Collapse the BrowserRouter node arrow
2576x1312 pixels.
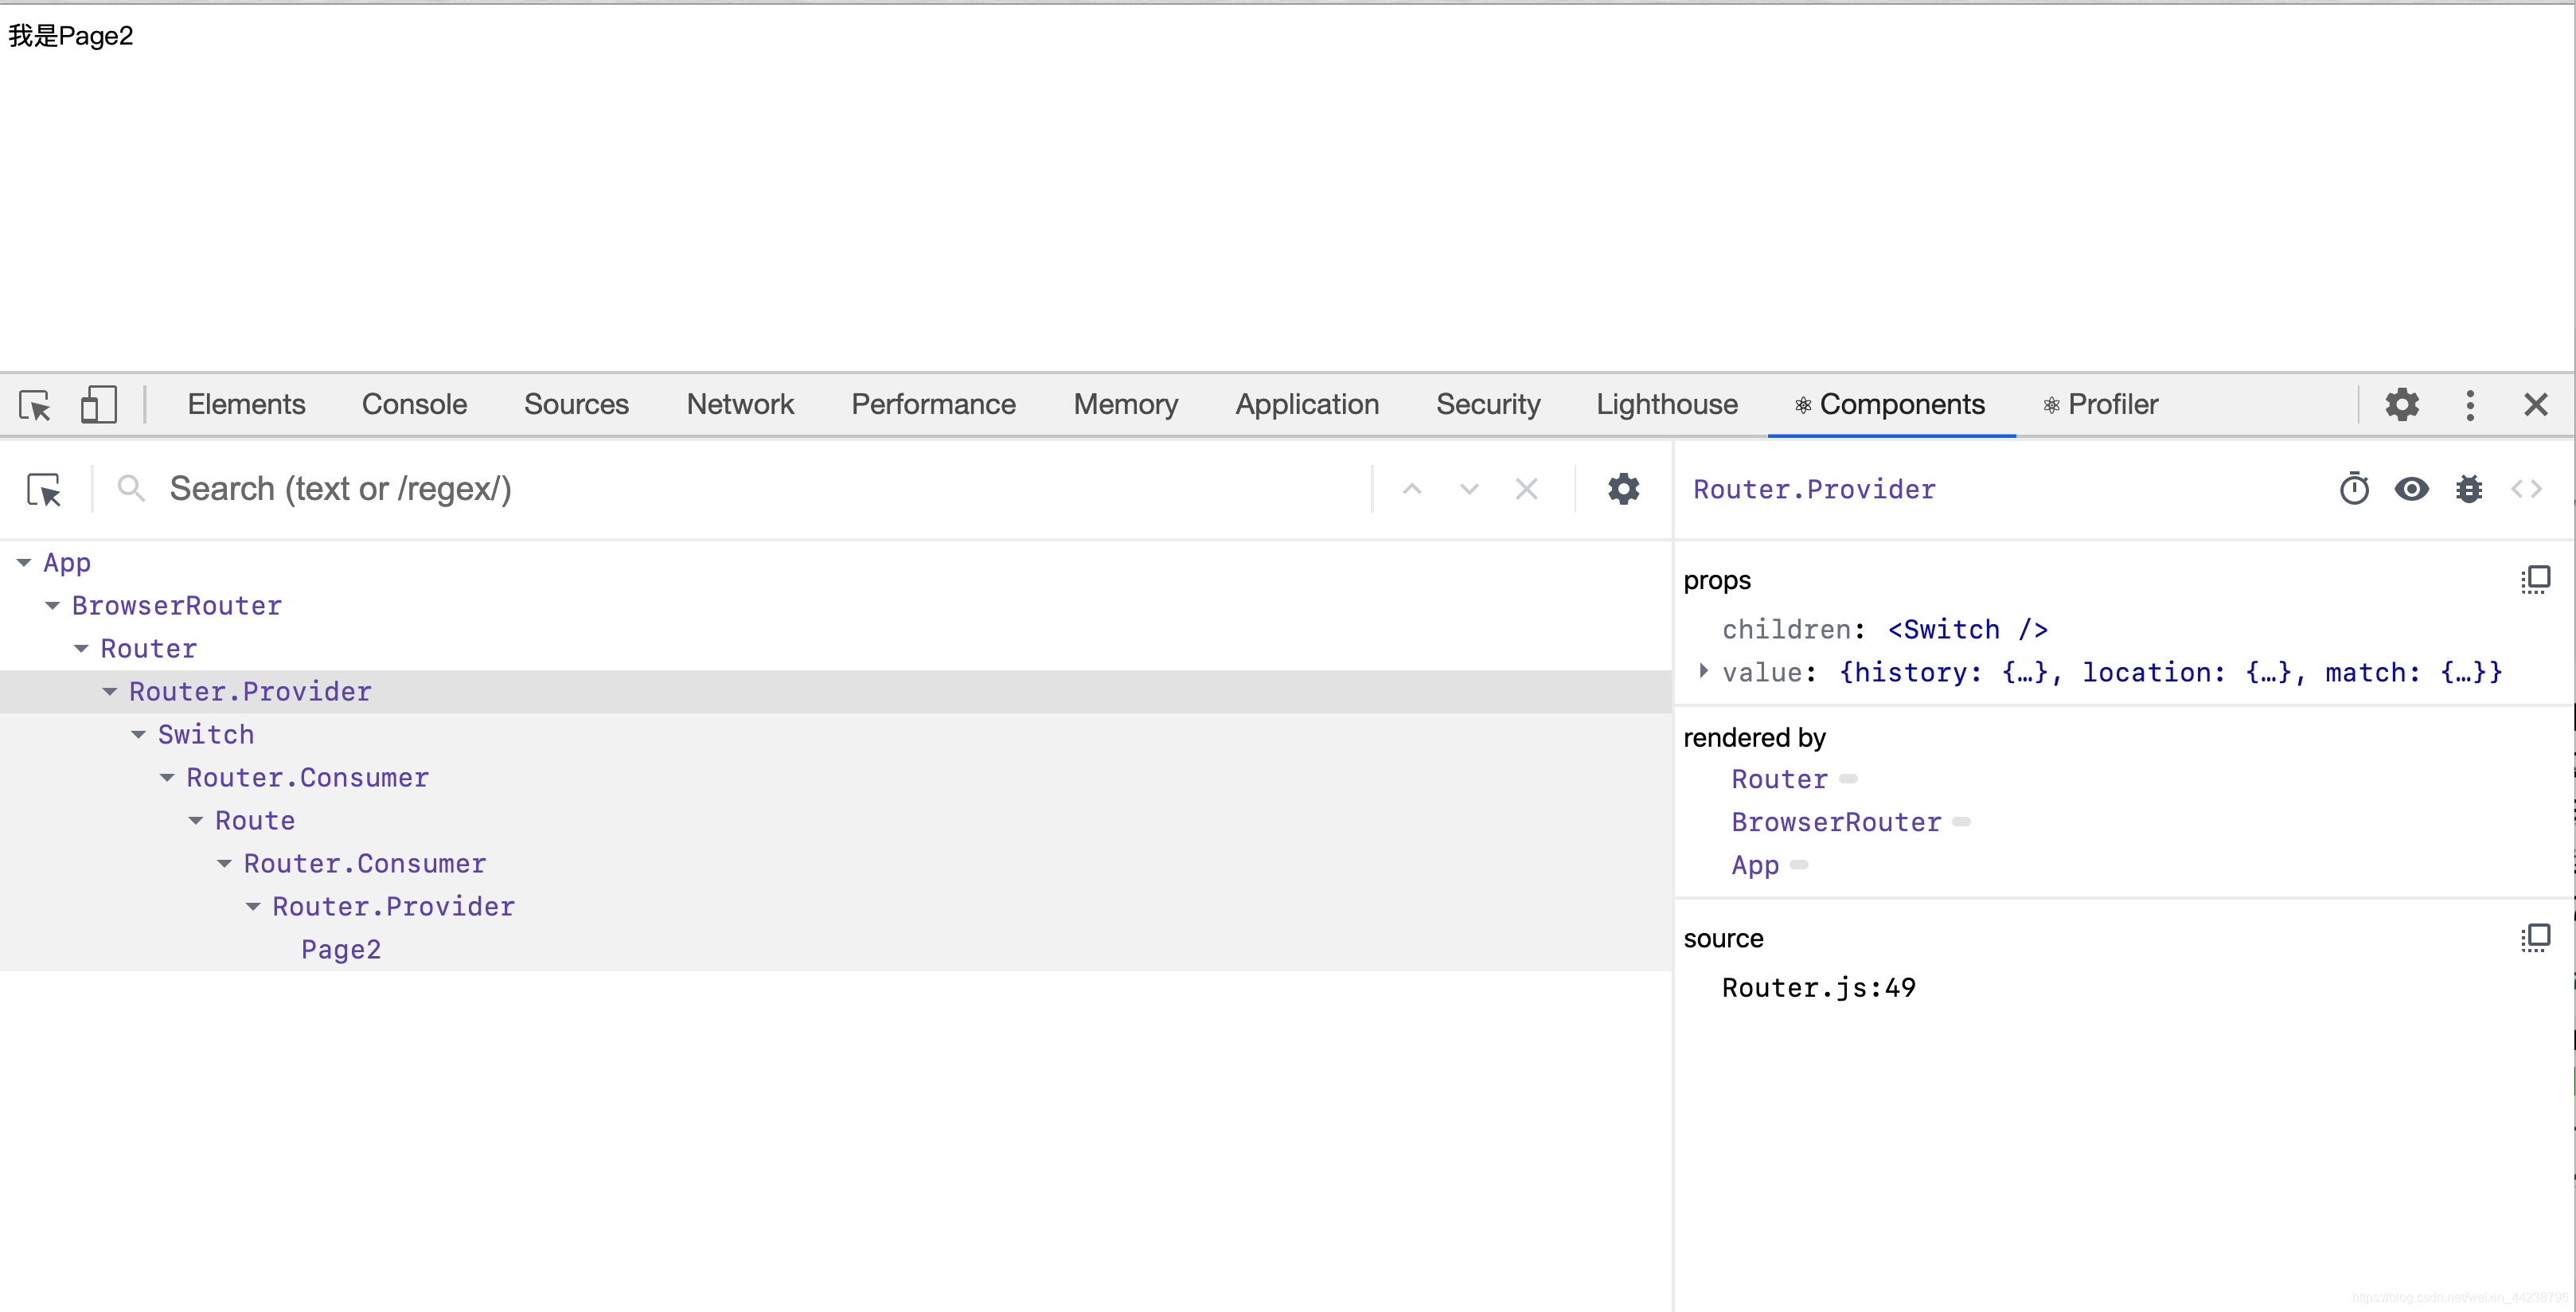(53, 606)
